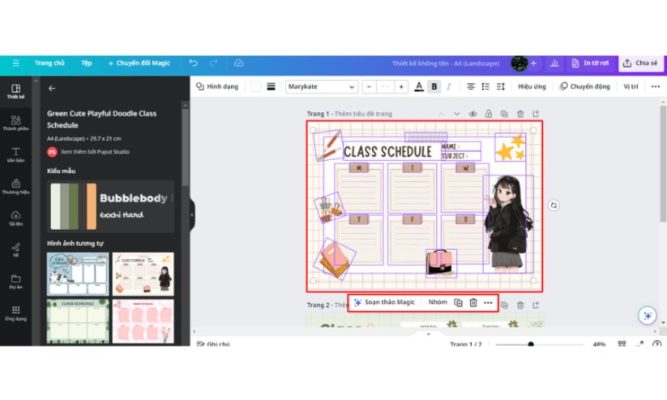Open the Chuyển đổi Magic dropdown
Viewport: 667px width, 400px height.
[x=139, y=63]
